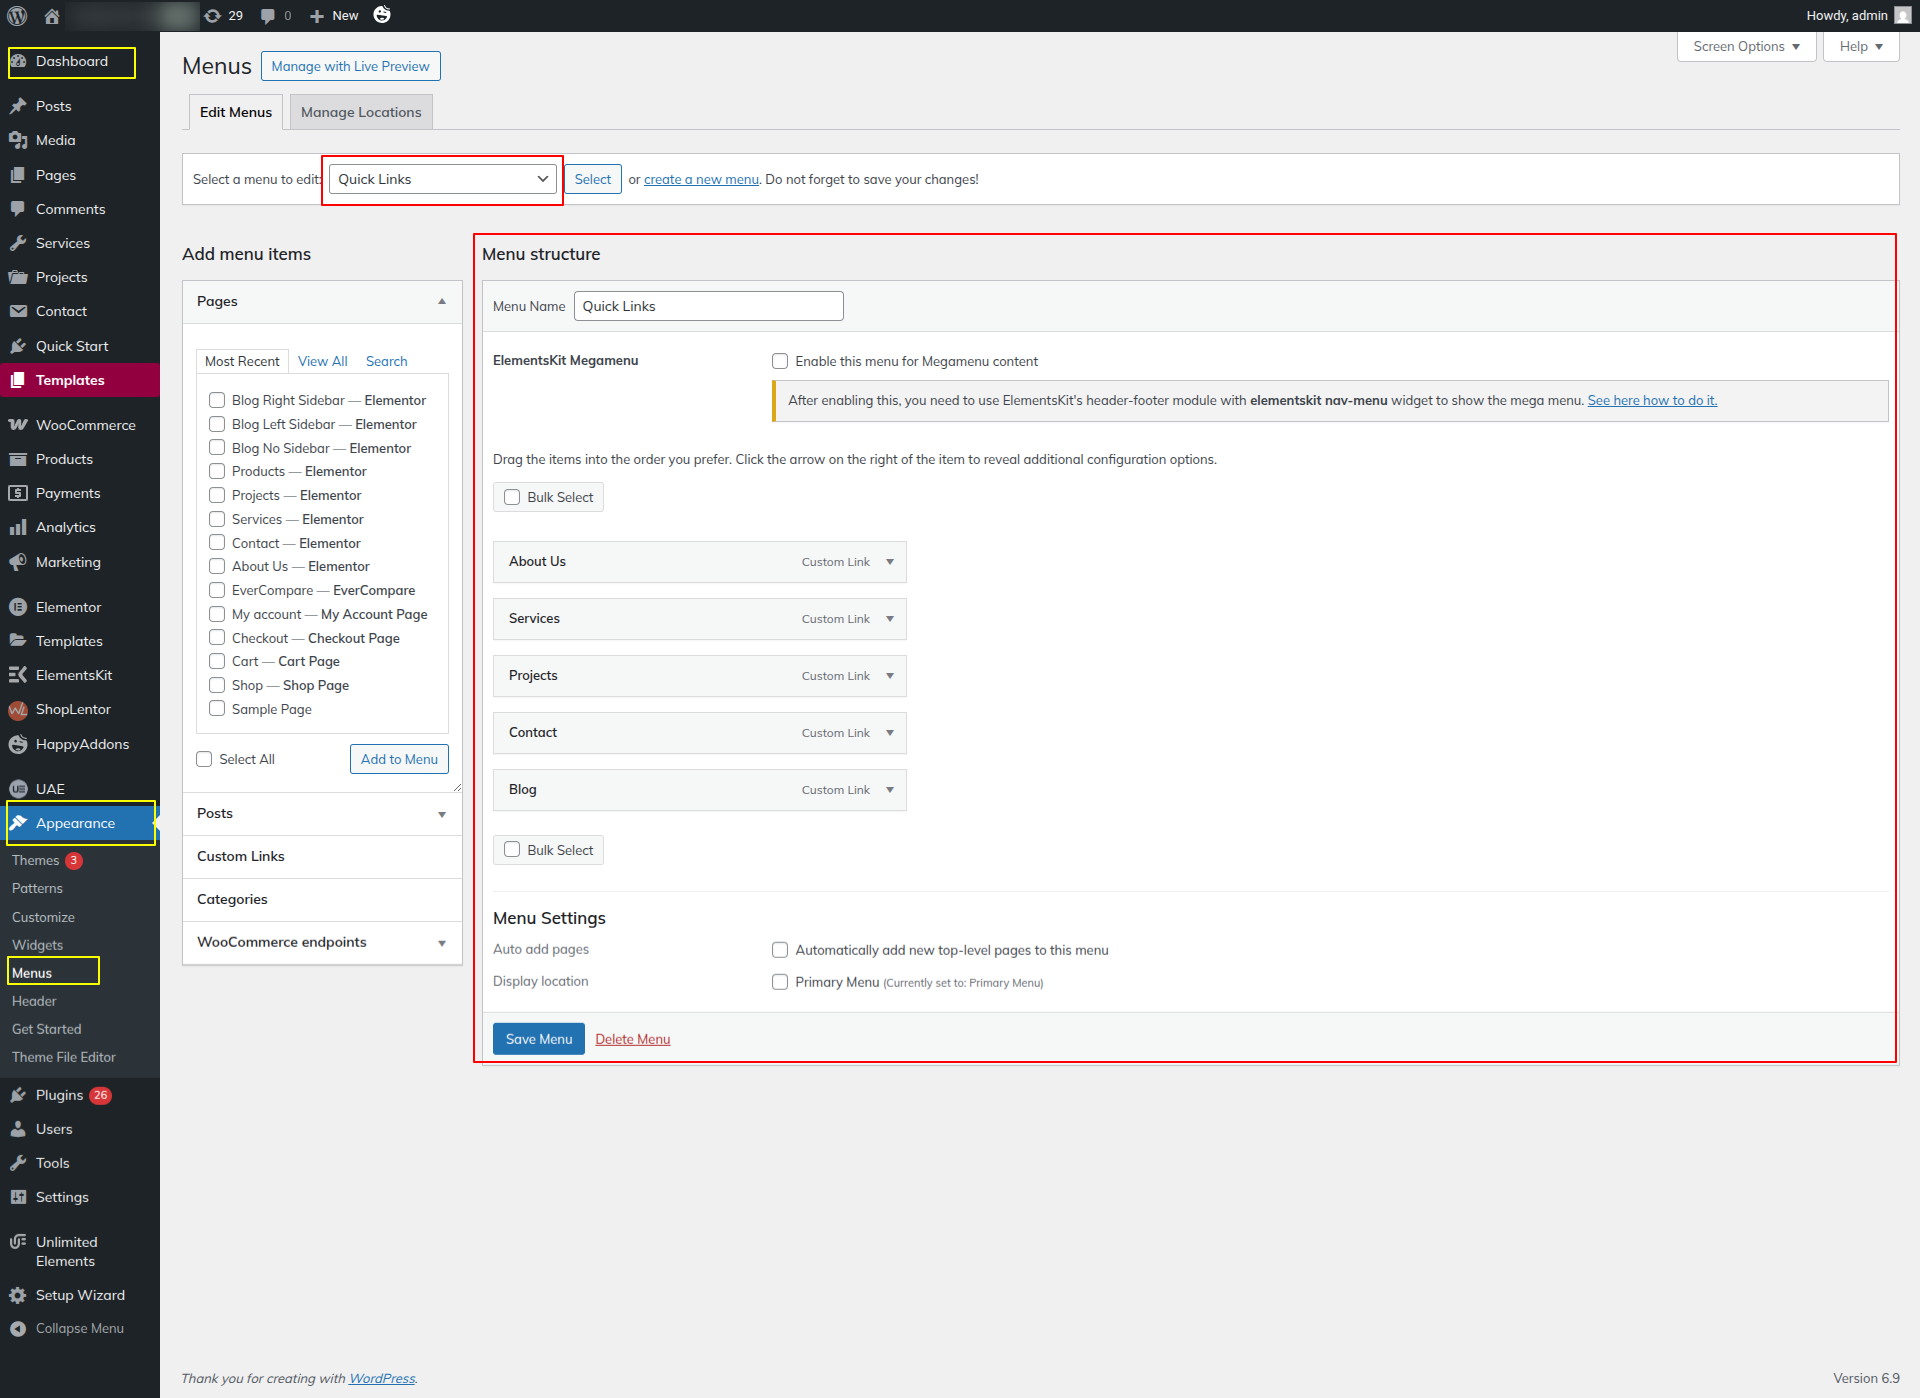Screen dimensions: 1920x1398
Task: Enable this menu for Megamenu content checkbox
Action: coord(780,361)
